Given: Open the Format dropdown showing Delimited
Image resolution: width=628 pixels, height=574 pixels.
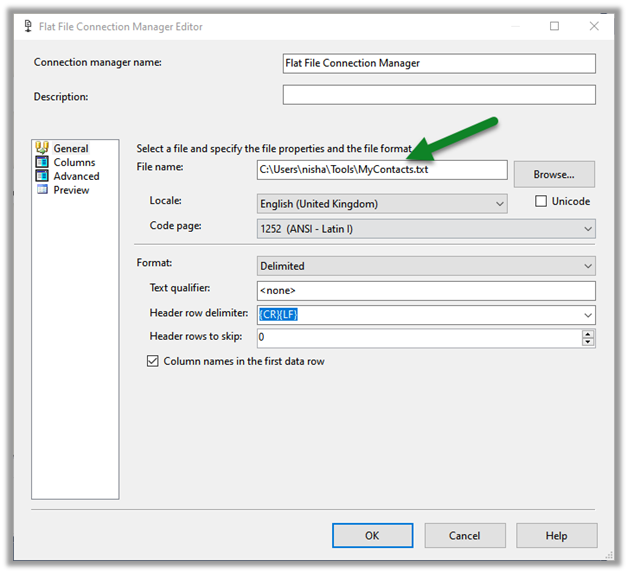Looking at the screenshot, I should point(587,266).
